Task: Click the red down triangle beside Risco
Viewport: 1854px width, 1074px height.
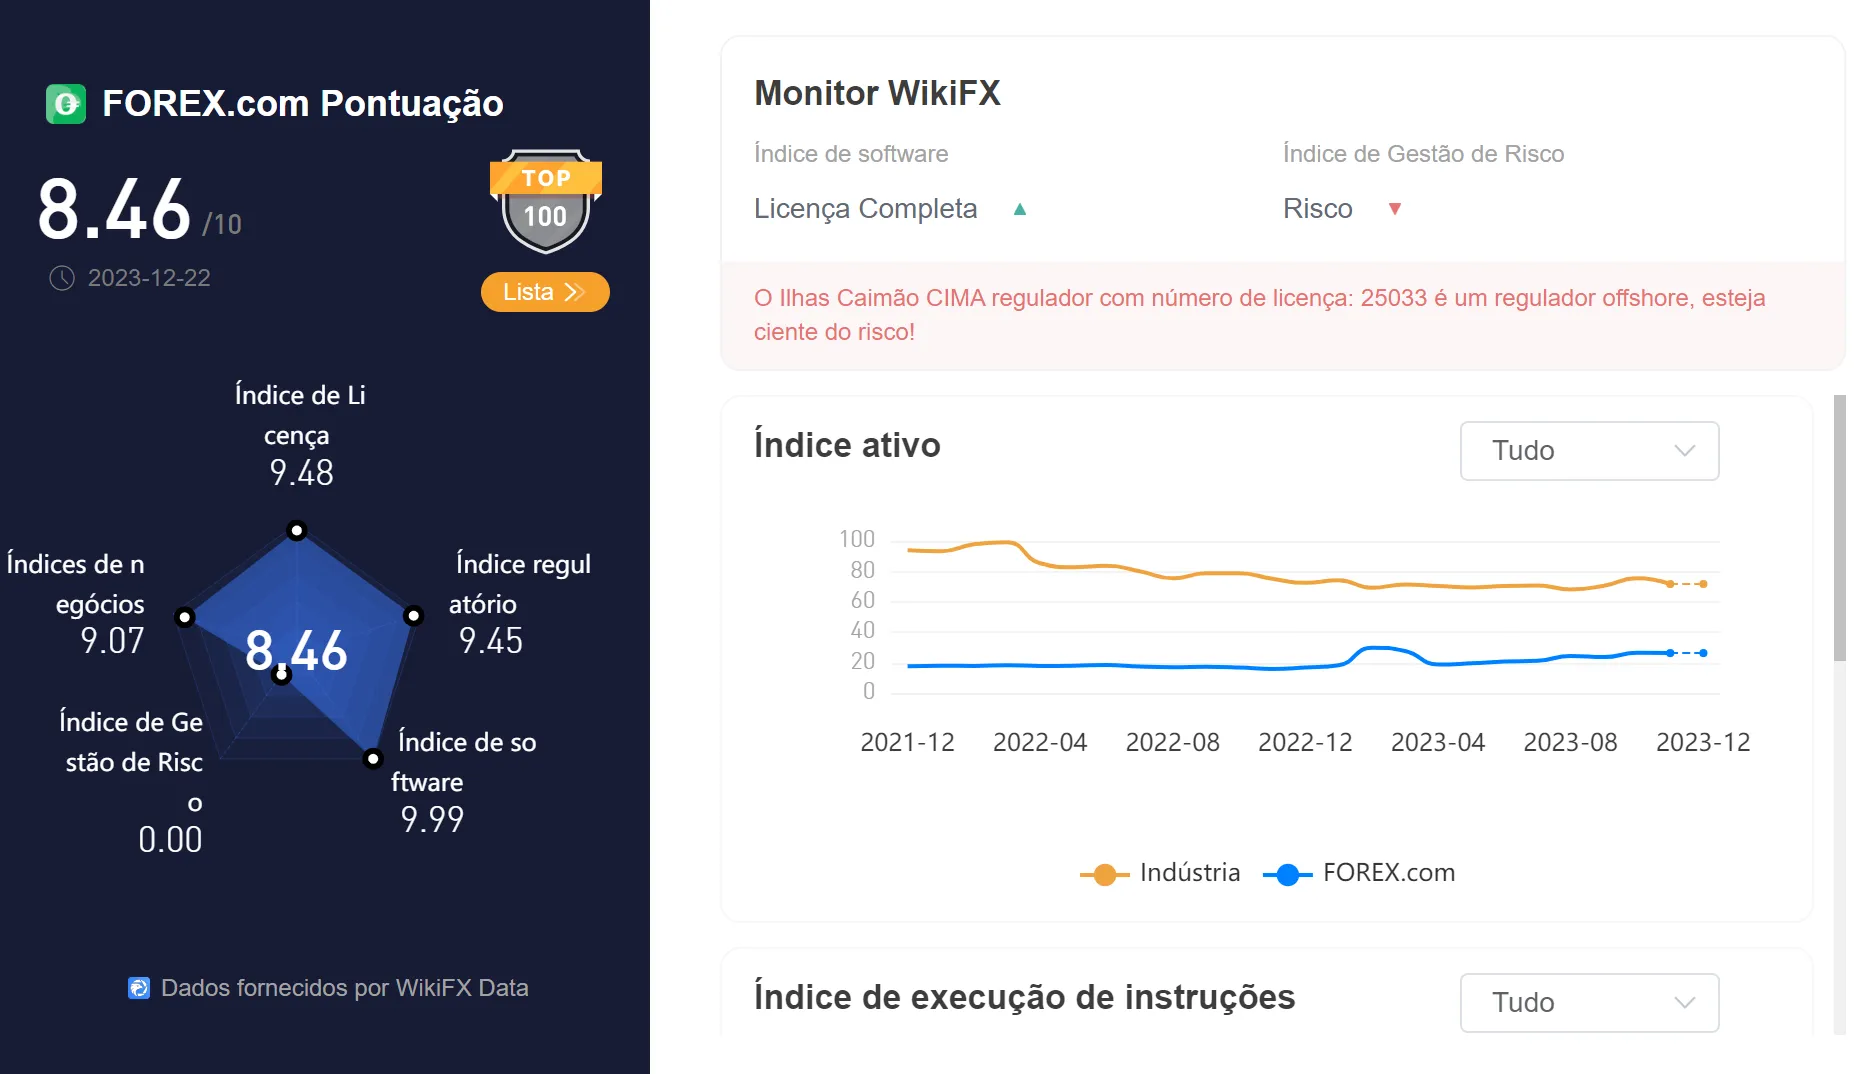Action: 1395,209
